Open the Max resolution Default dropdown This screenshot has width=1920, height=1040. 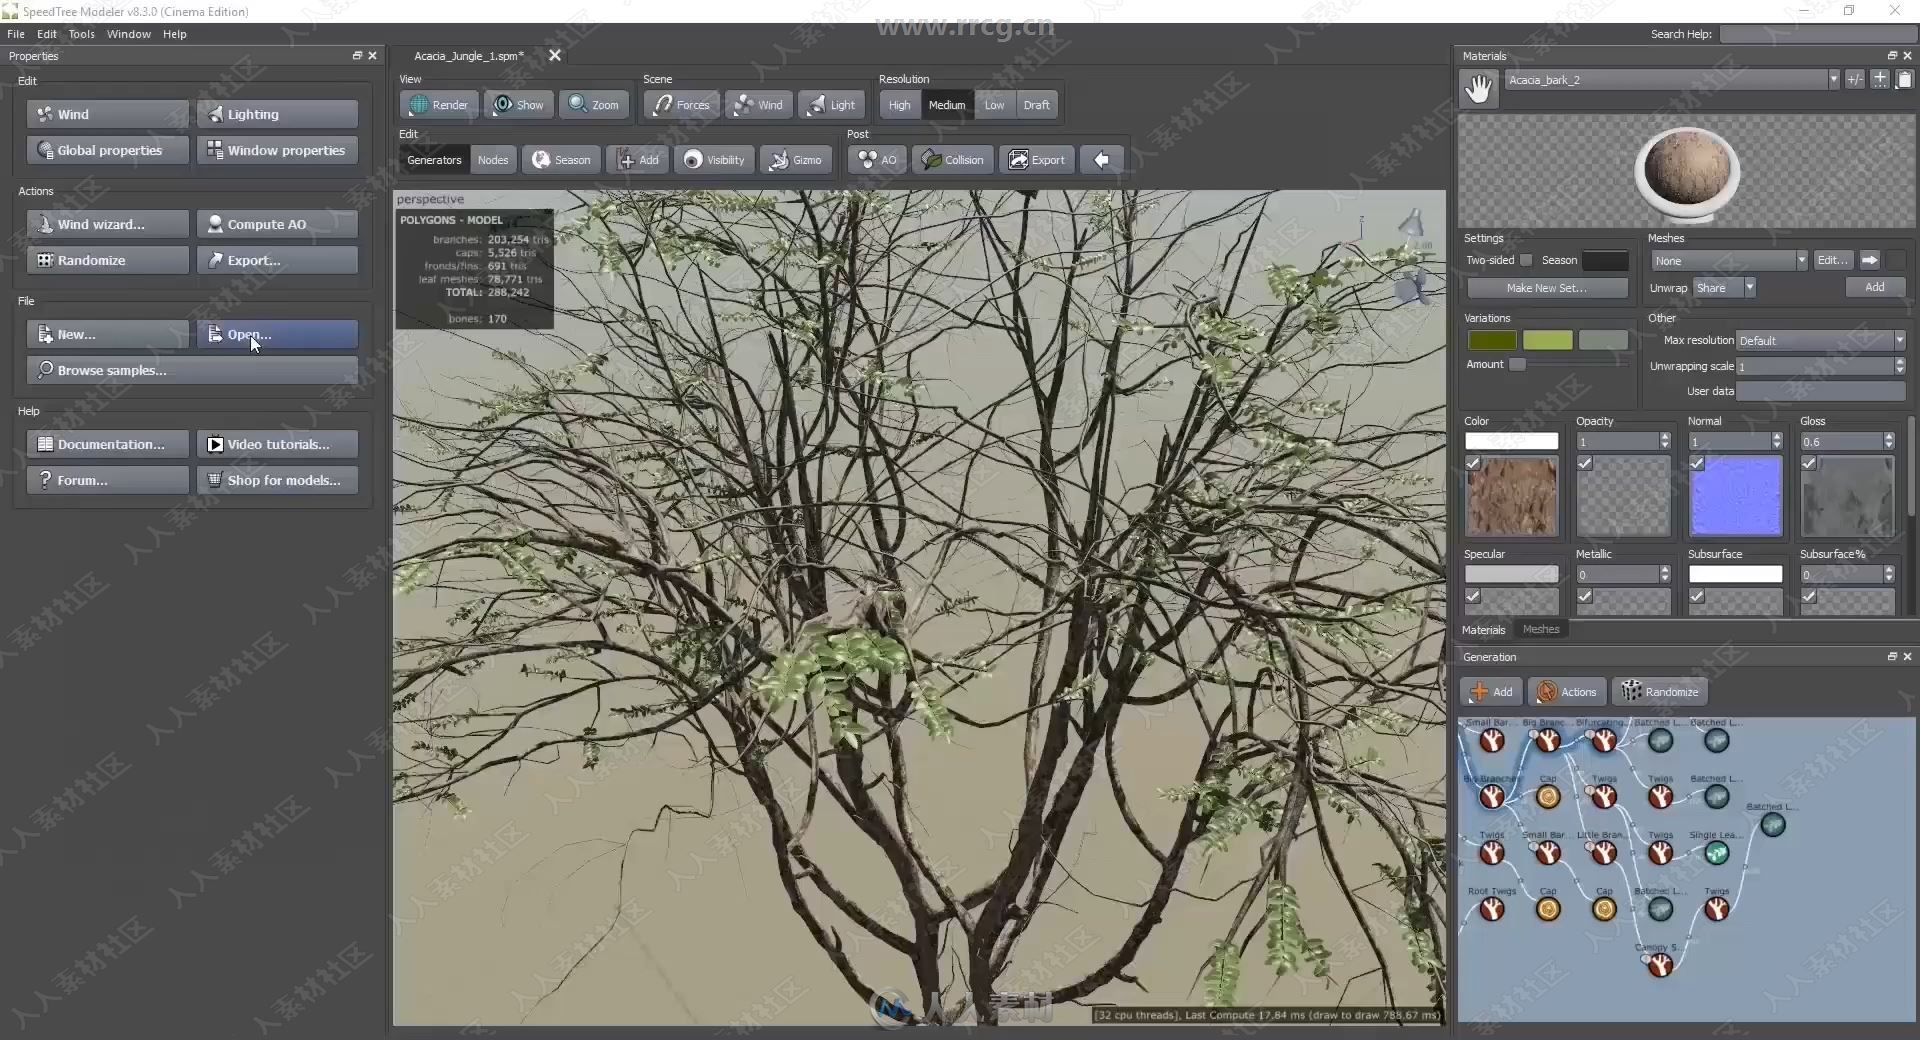click(x=1821, y=341)
